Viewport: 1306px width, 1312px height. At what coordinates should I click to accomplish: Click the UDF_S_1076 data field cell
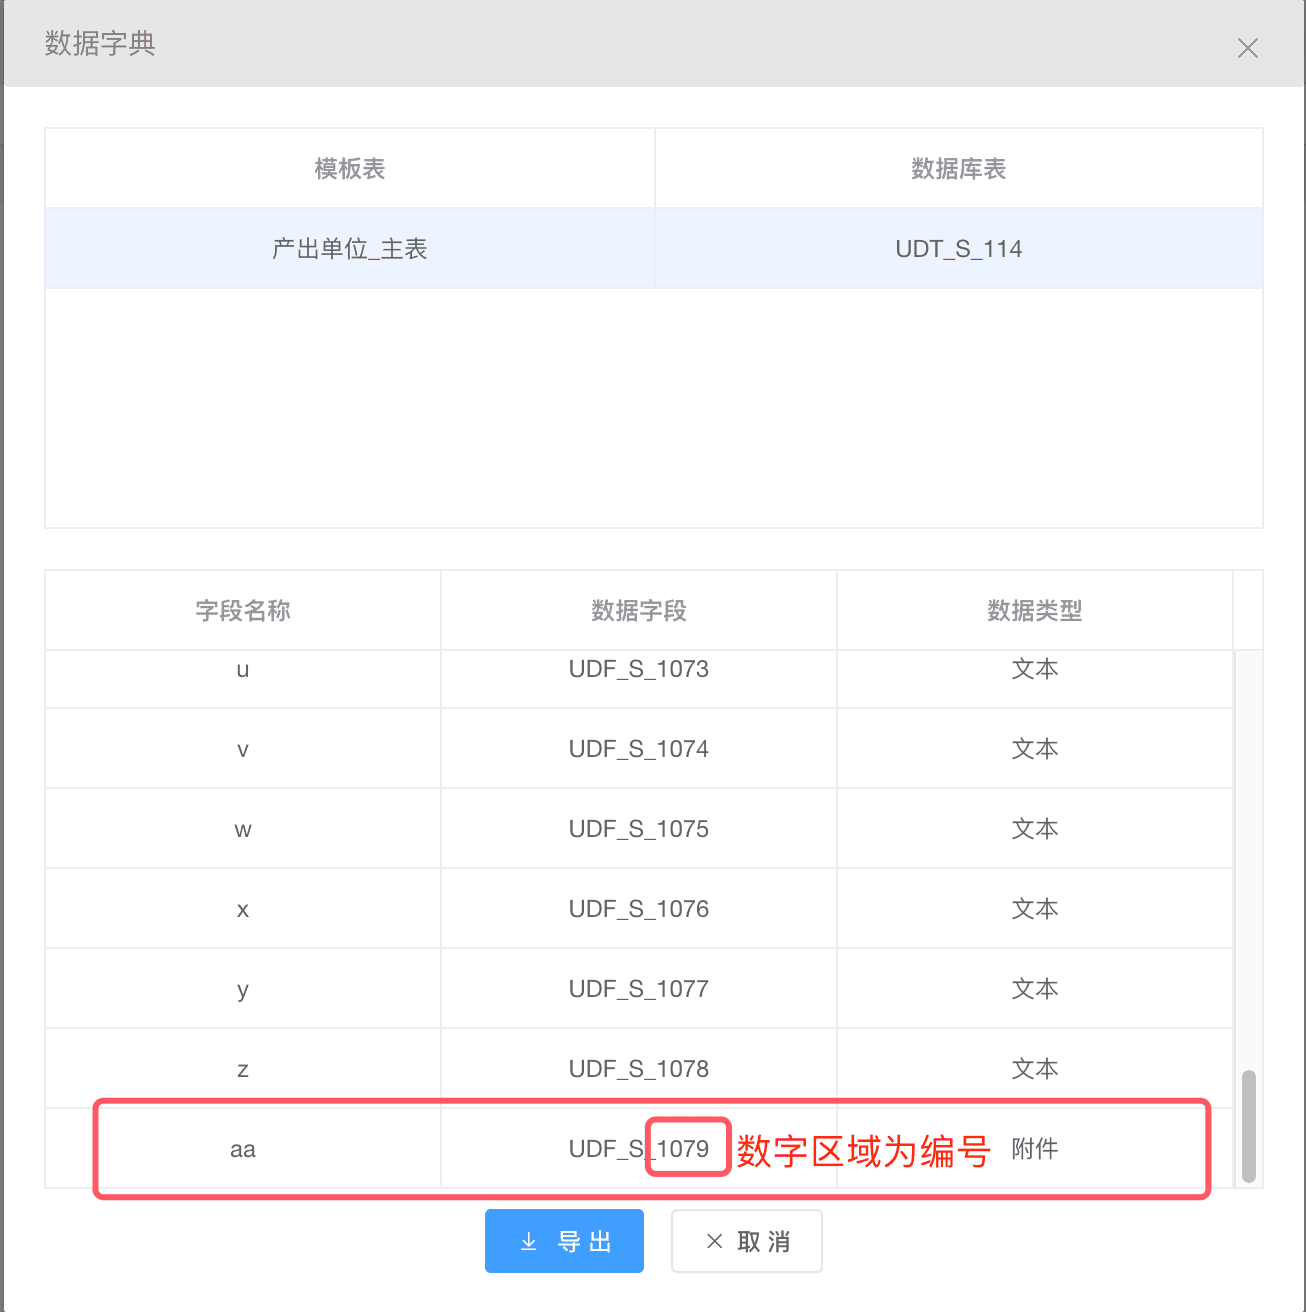coord(639,909)
